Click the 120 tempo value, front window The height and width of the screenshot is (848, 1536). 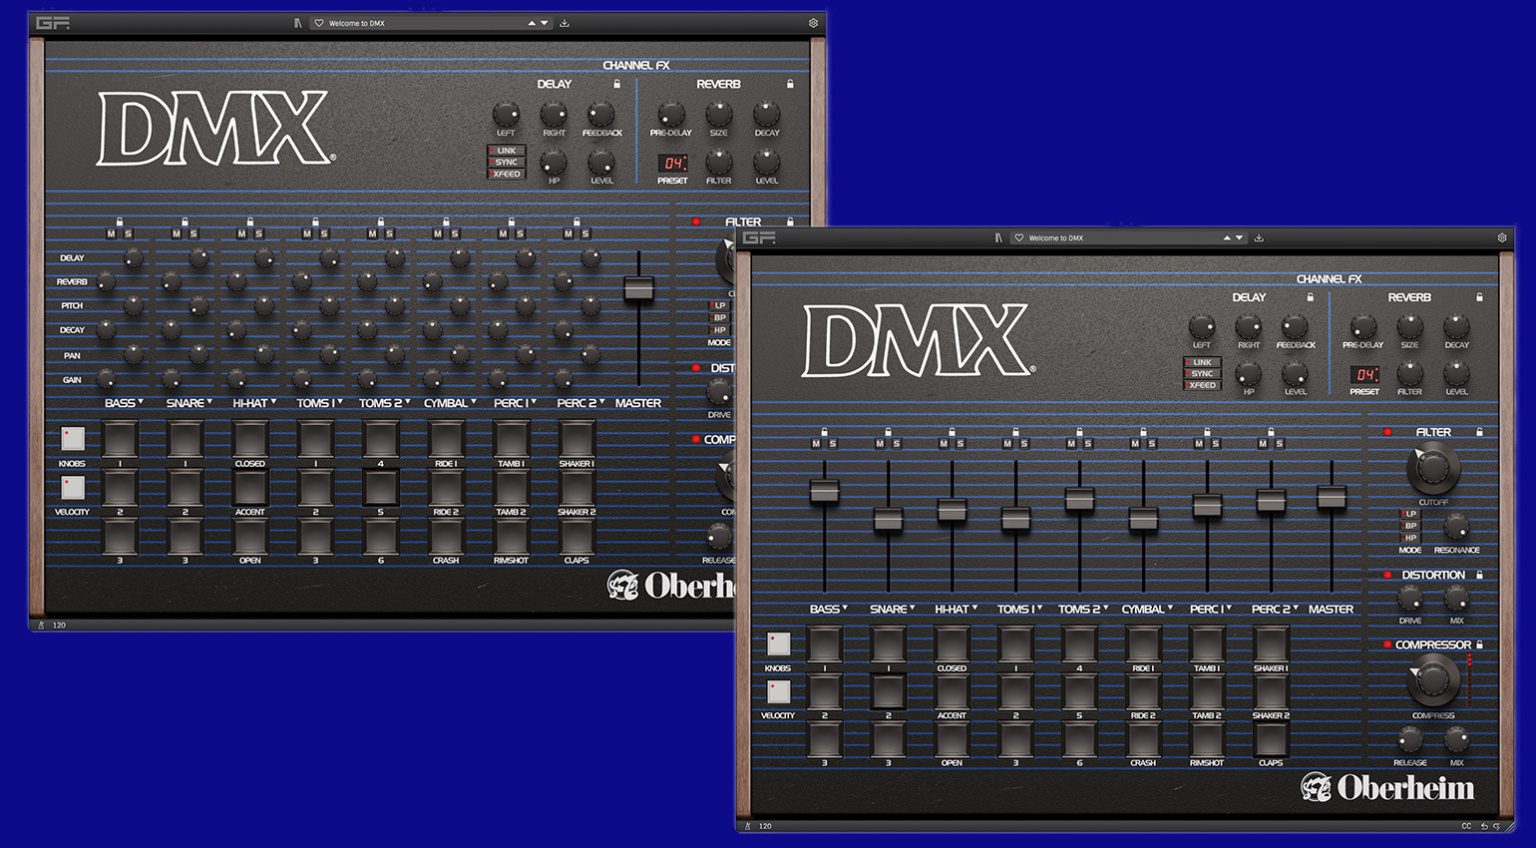765,827
